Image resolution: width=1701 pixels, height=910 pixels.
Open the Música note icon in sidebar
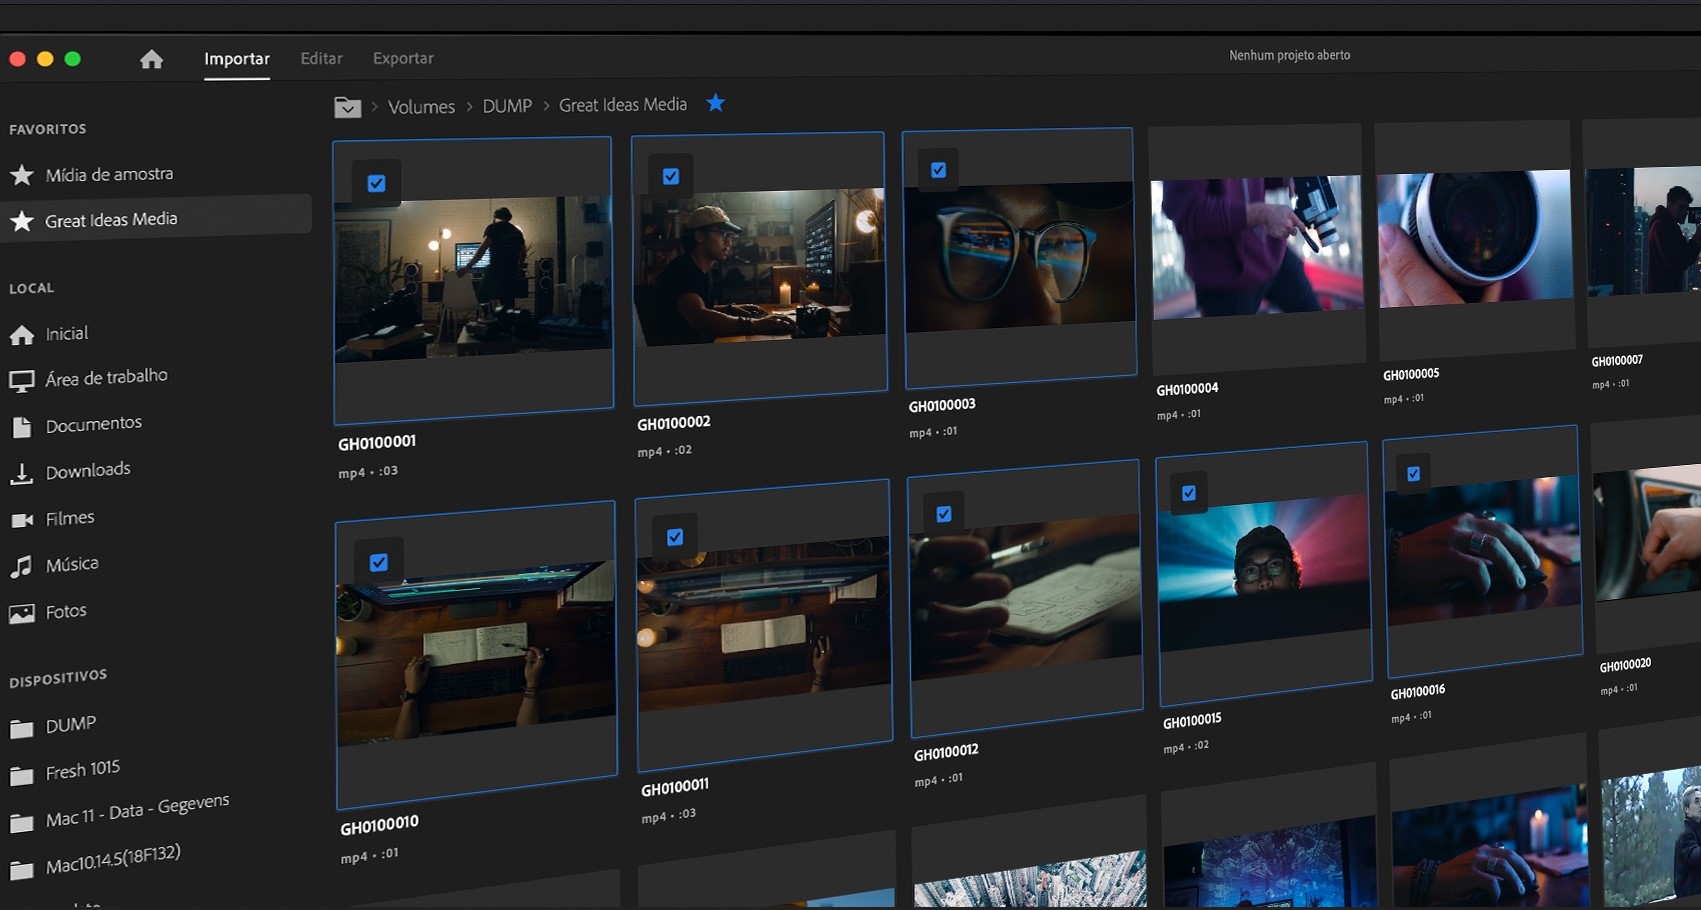click(x=21, y=567)
